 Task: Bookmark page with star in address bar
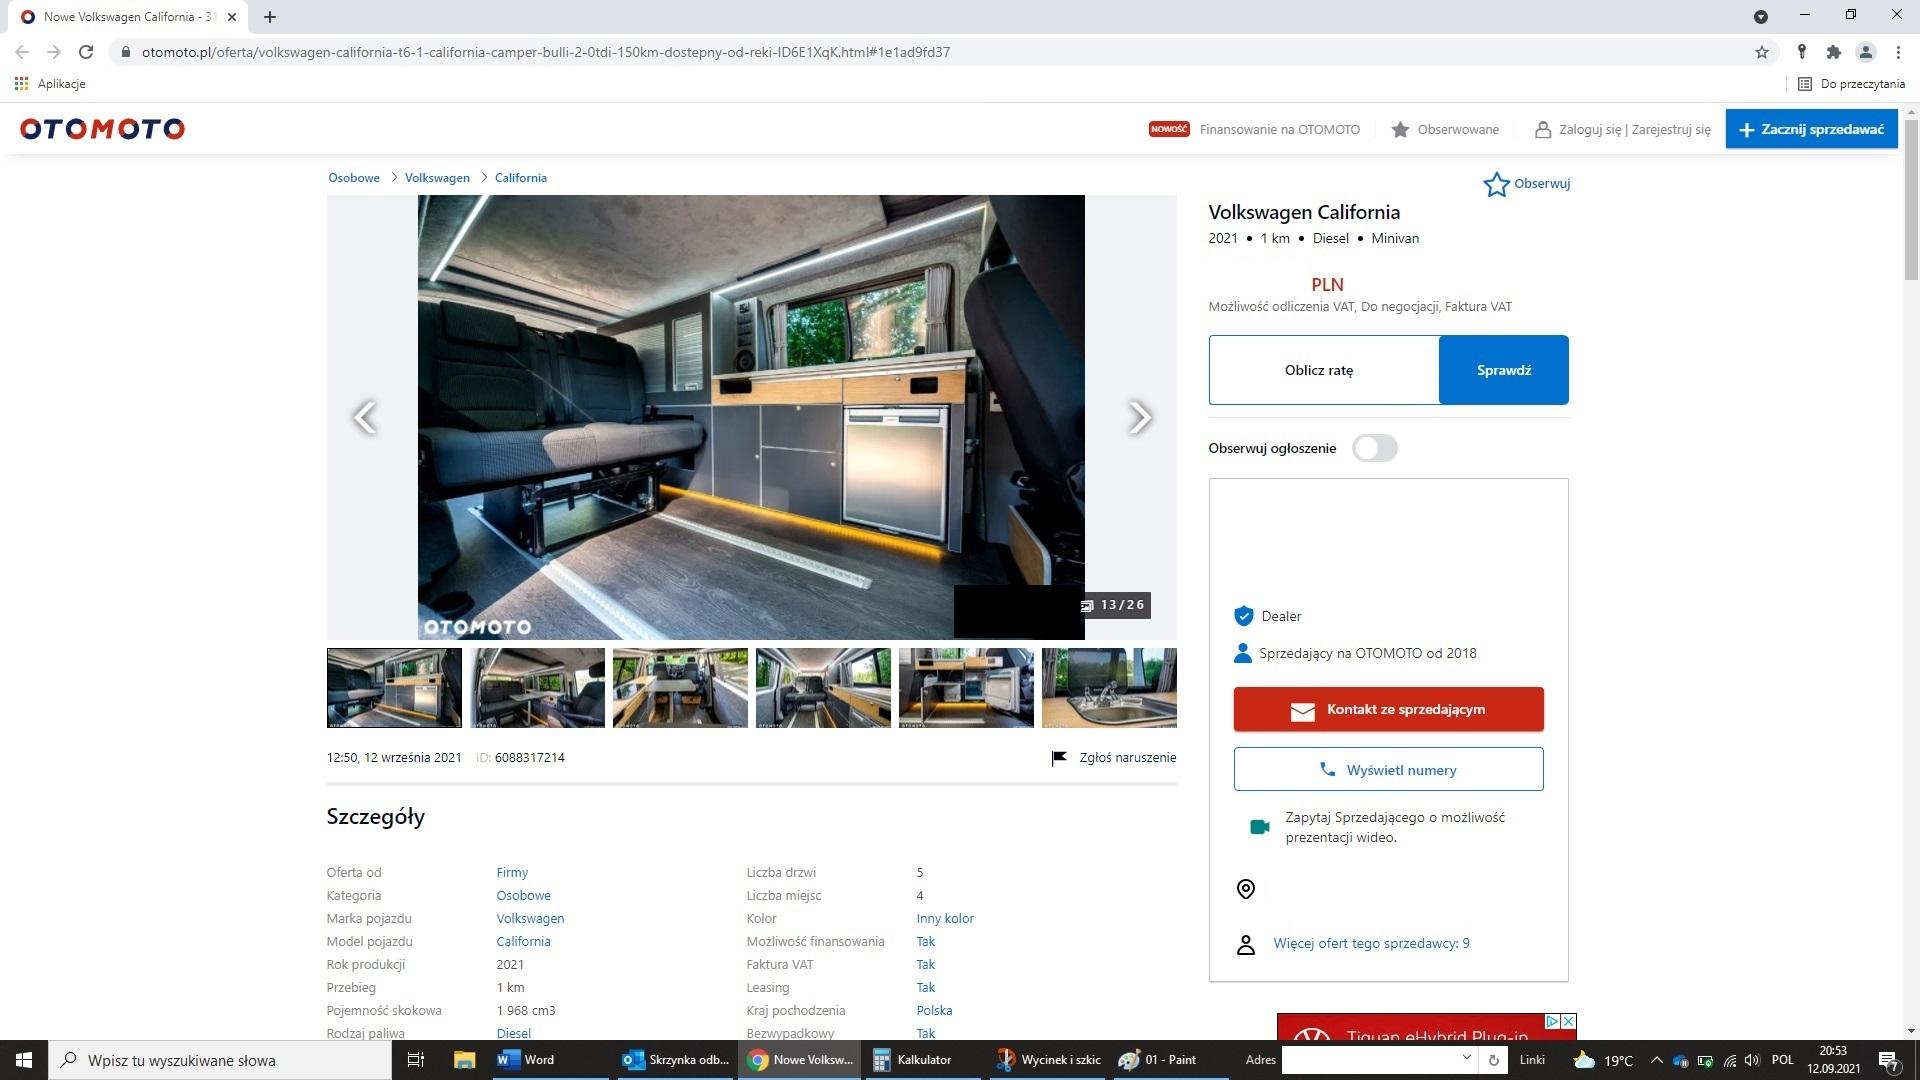1762,52
